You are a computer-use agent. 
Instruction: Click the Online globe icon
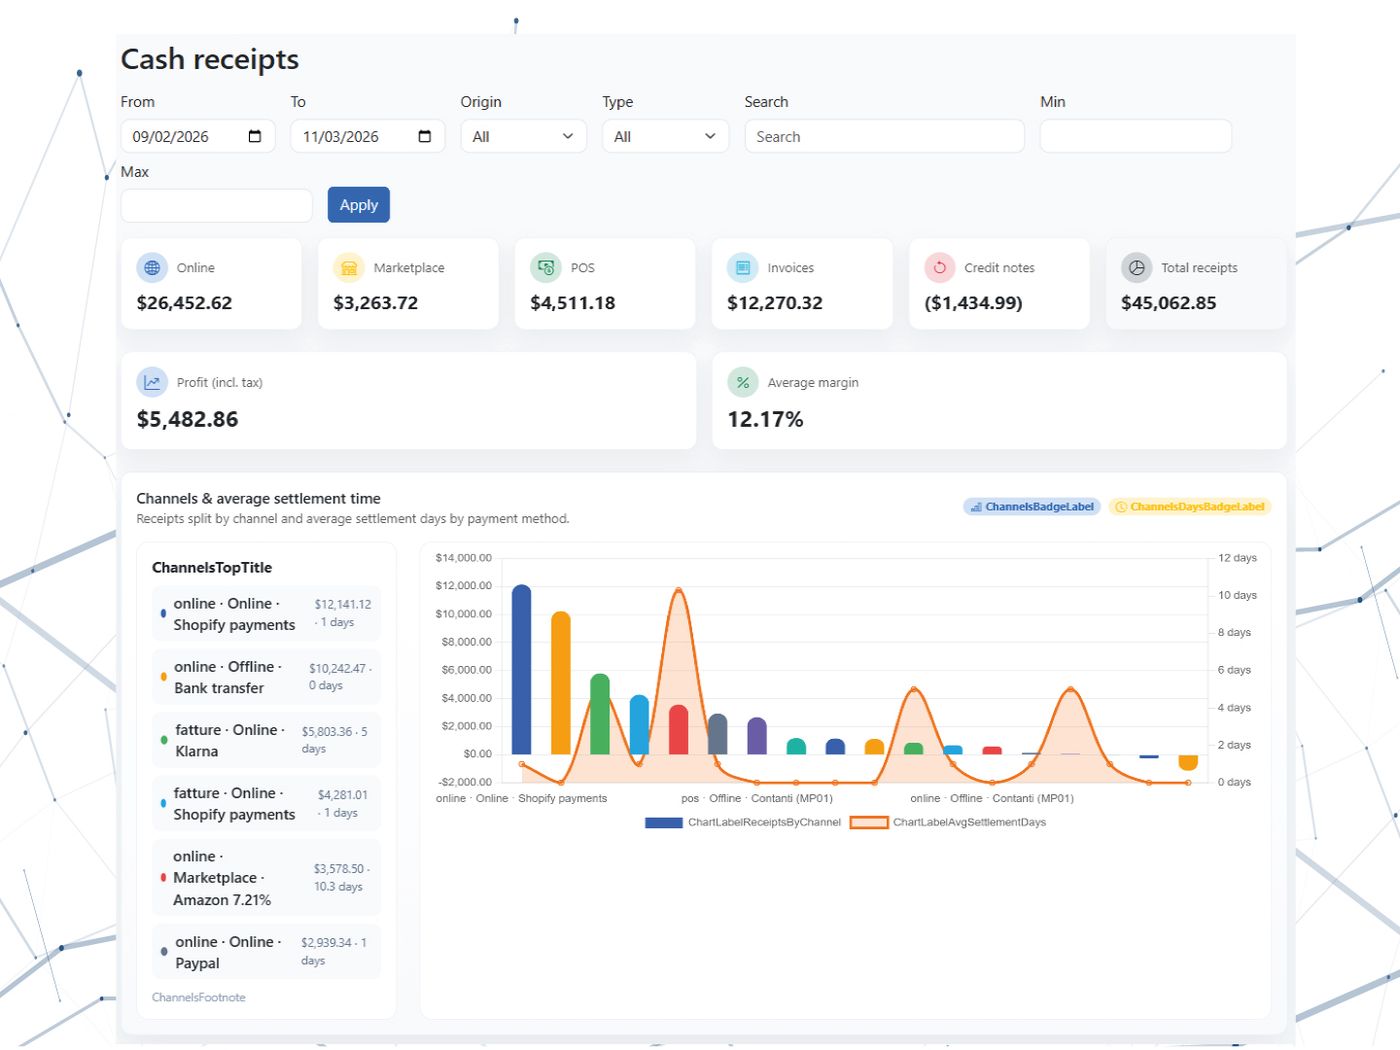coord(152,268)
